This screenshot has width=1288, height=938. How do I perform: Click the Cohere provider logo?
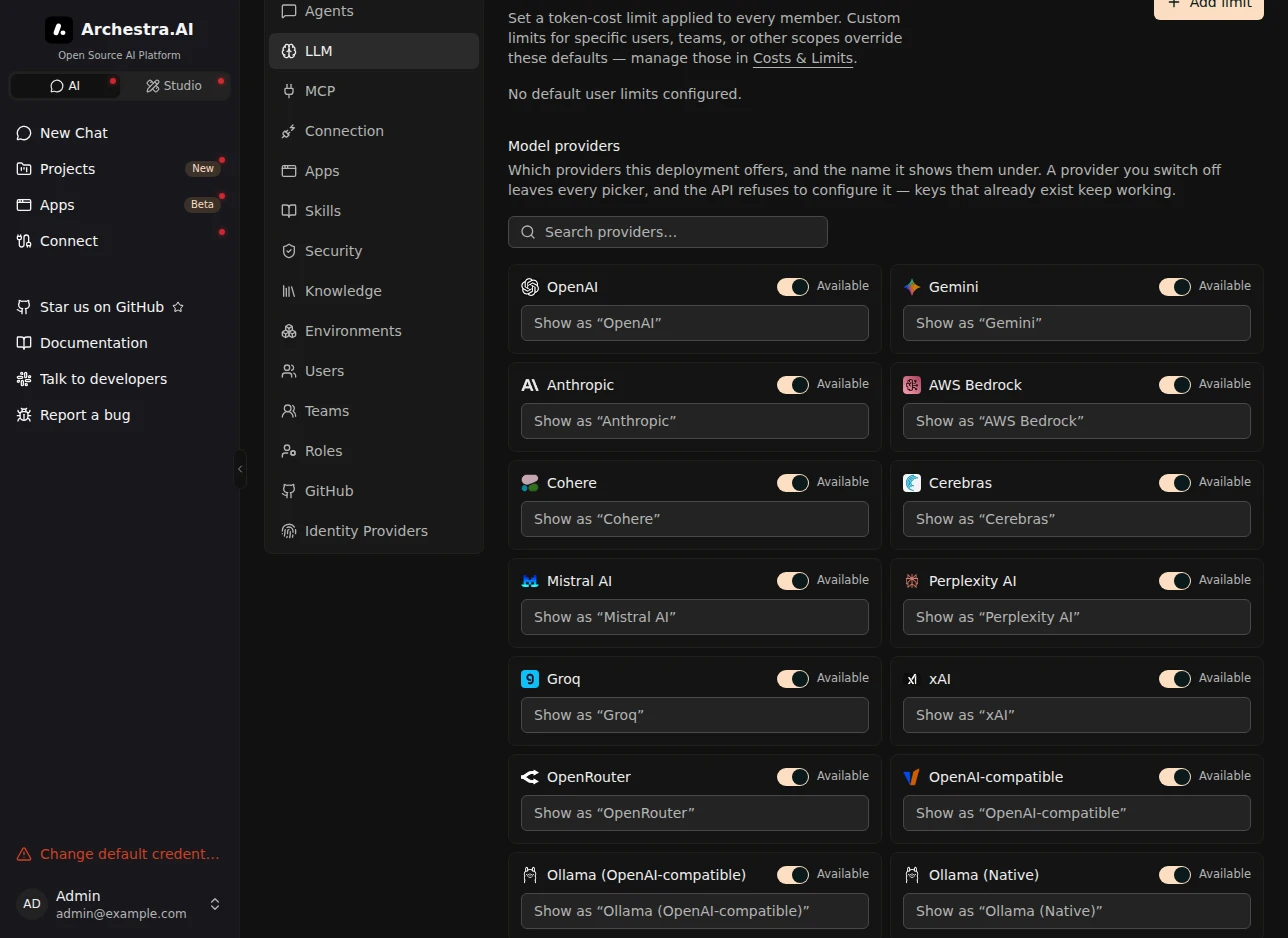point(530,483)
